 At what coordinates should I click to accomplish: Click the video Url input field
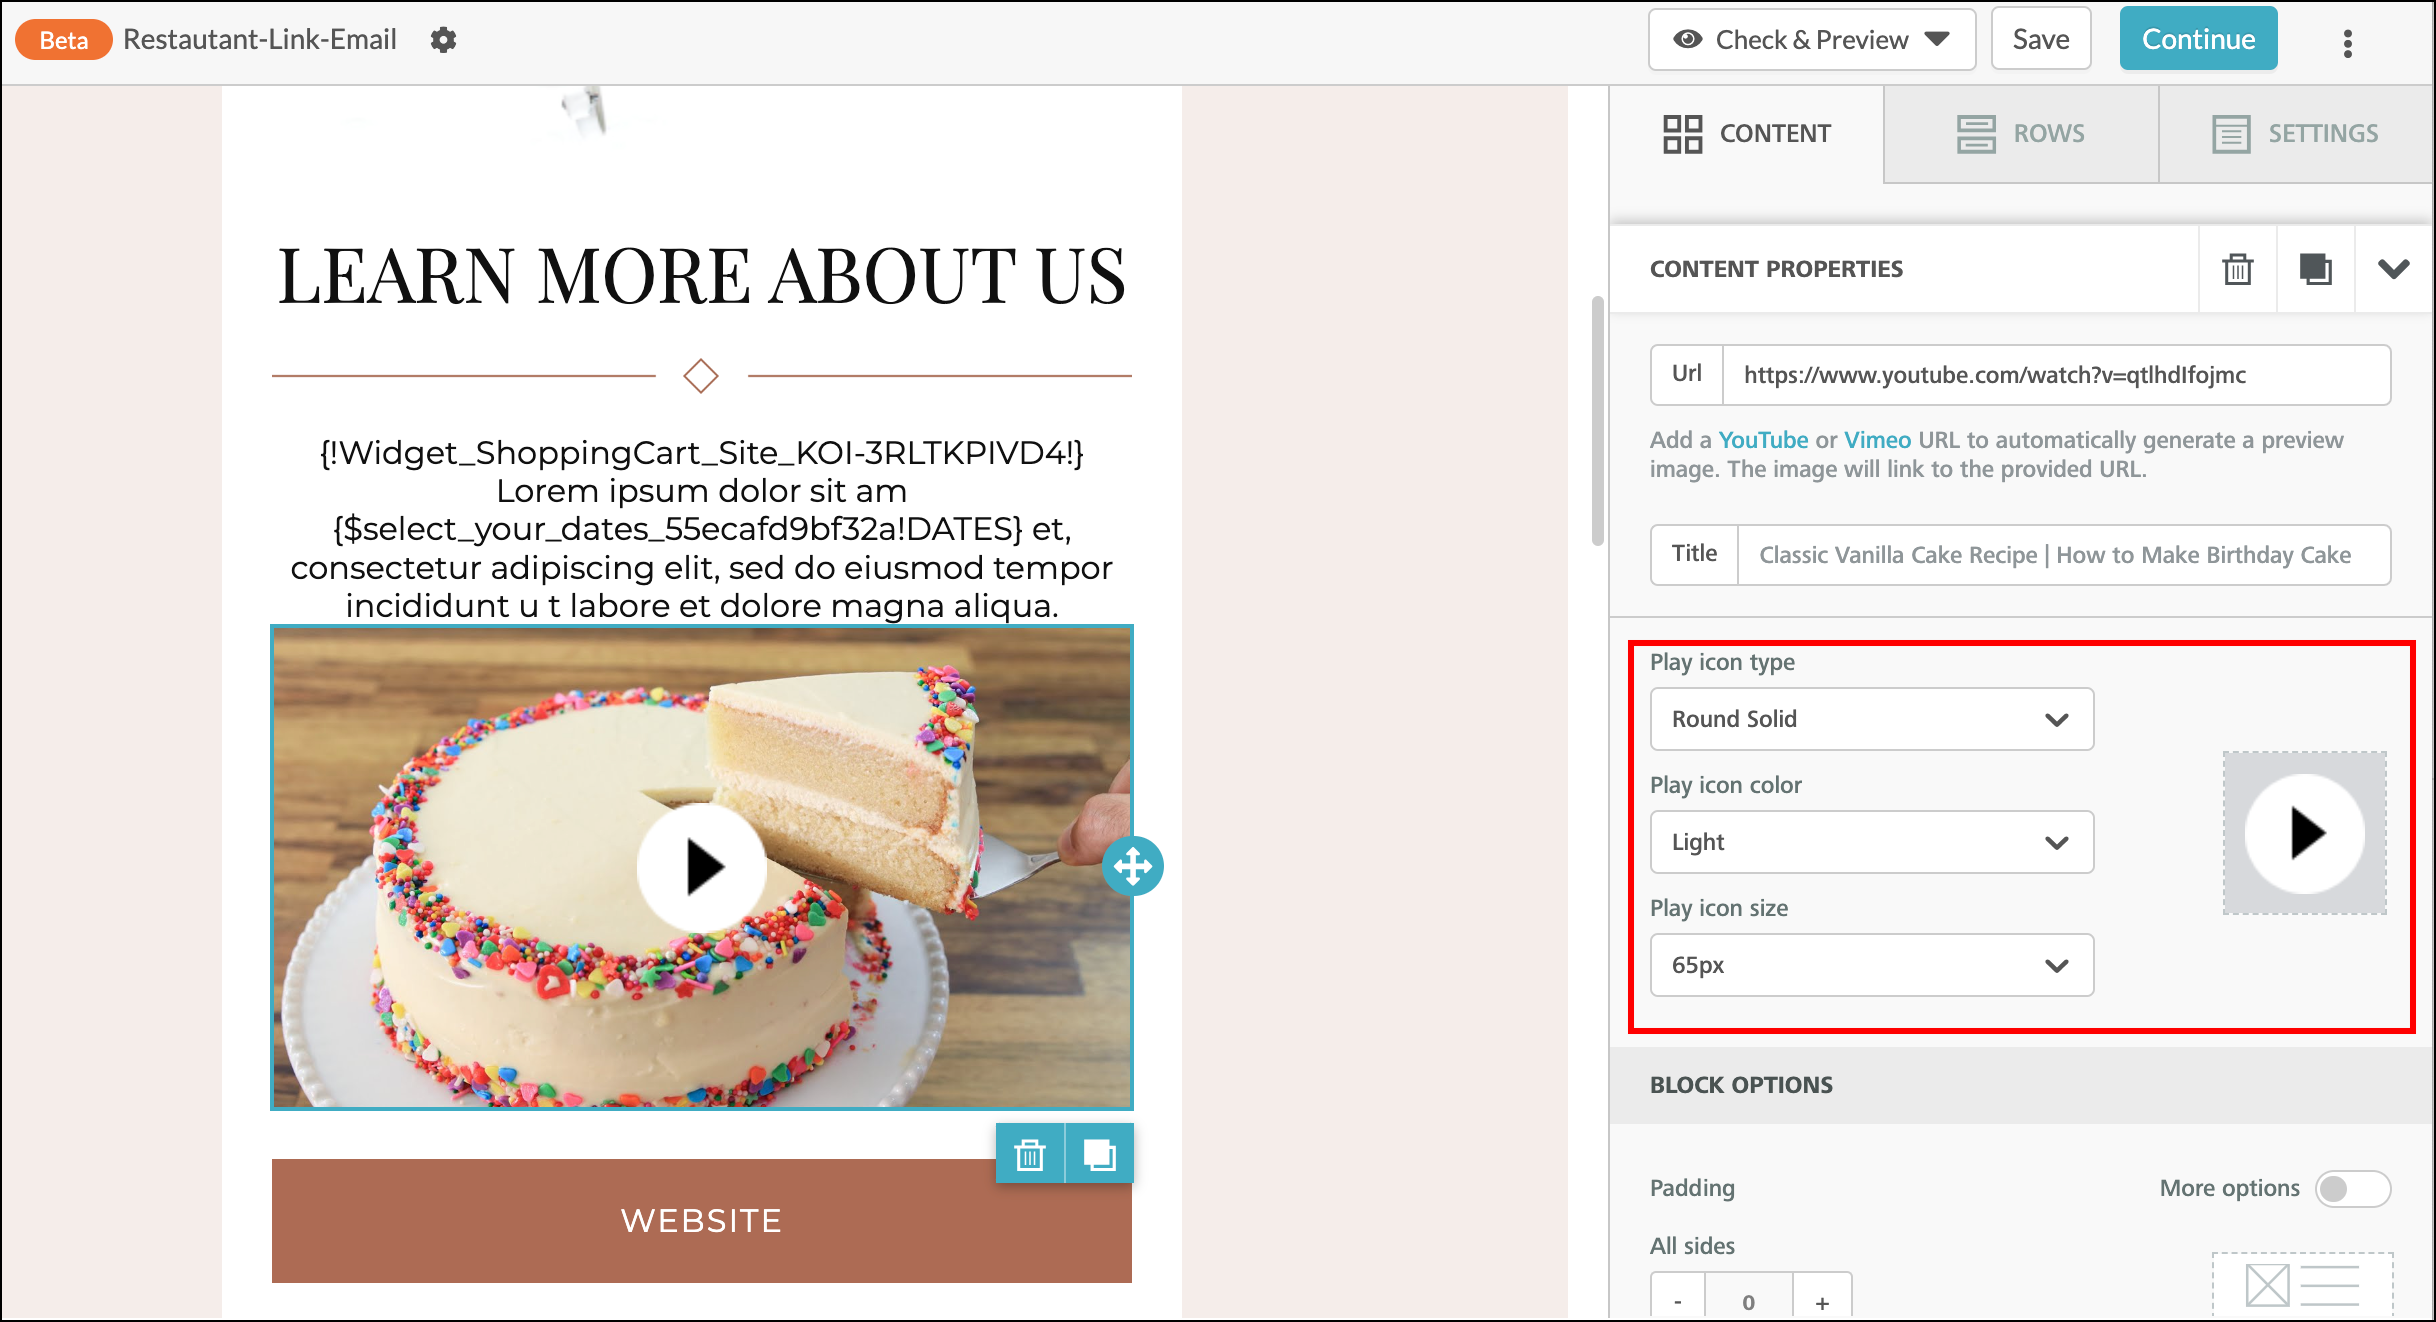pyautogui.click(x=2056, y=375)
